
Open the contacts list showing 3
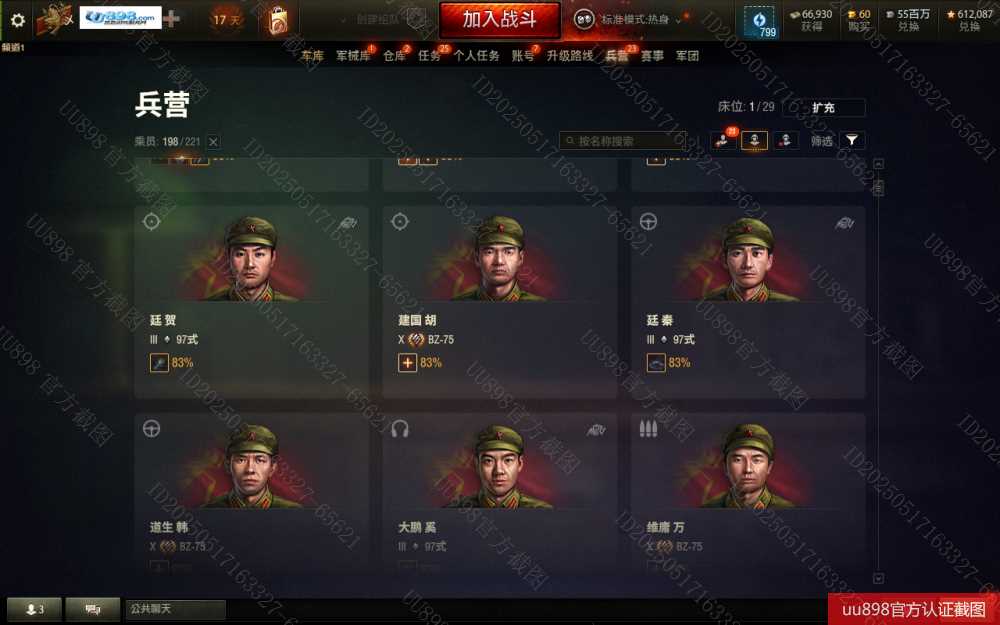pyautogui.click(x=34, y=610)
